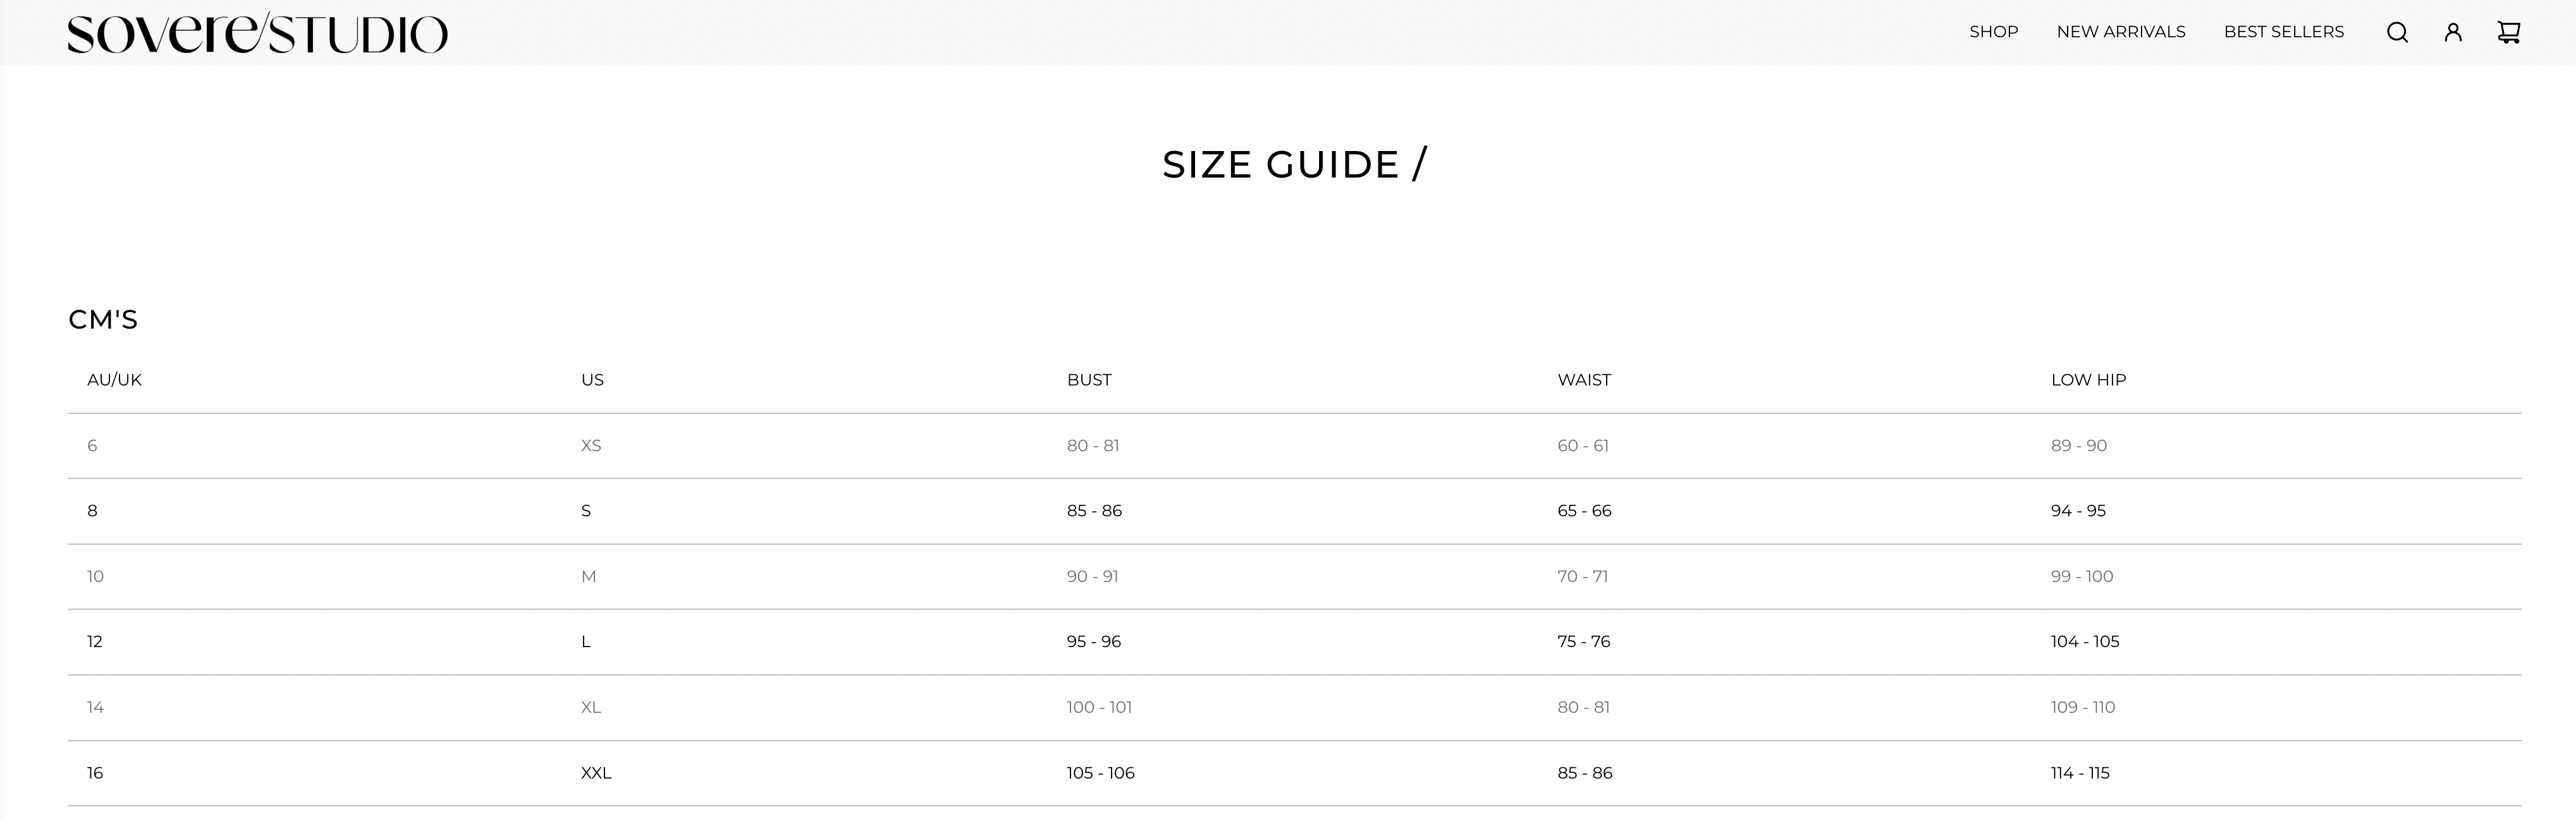The height and width of the screenshot is (819, 2576).
Task: Click the Sovere Studio logo
Action: (x=257, y=33)
